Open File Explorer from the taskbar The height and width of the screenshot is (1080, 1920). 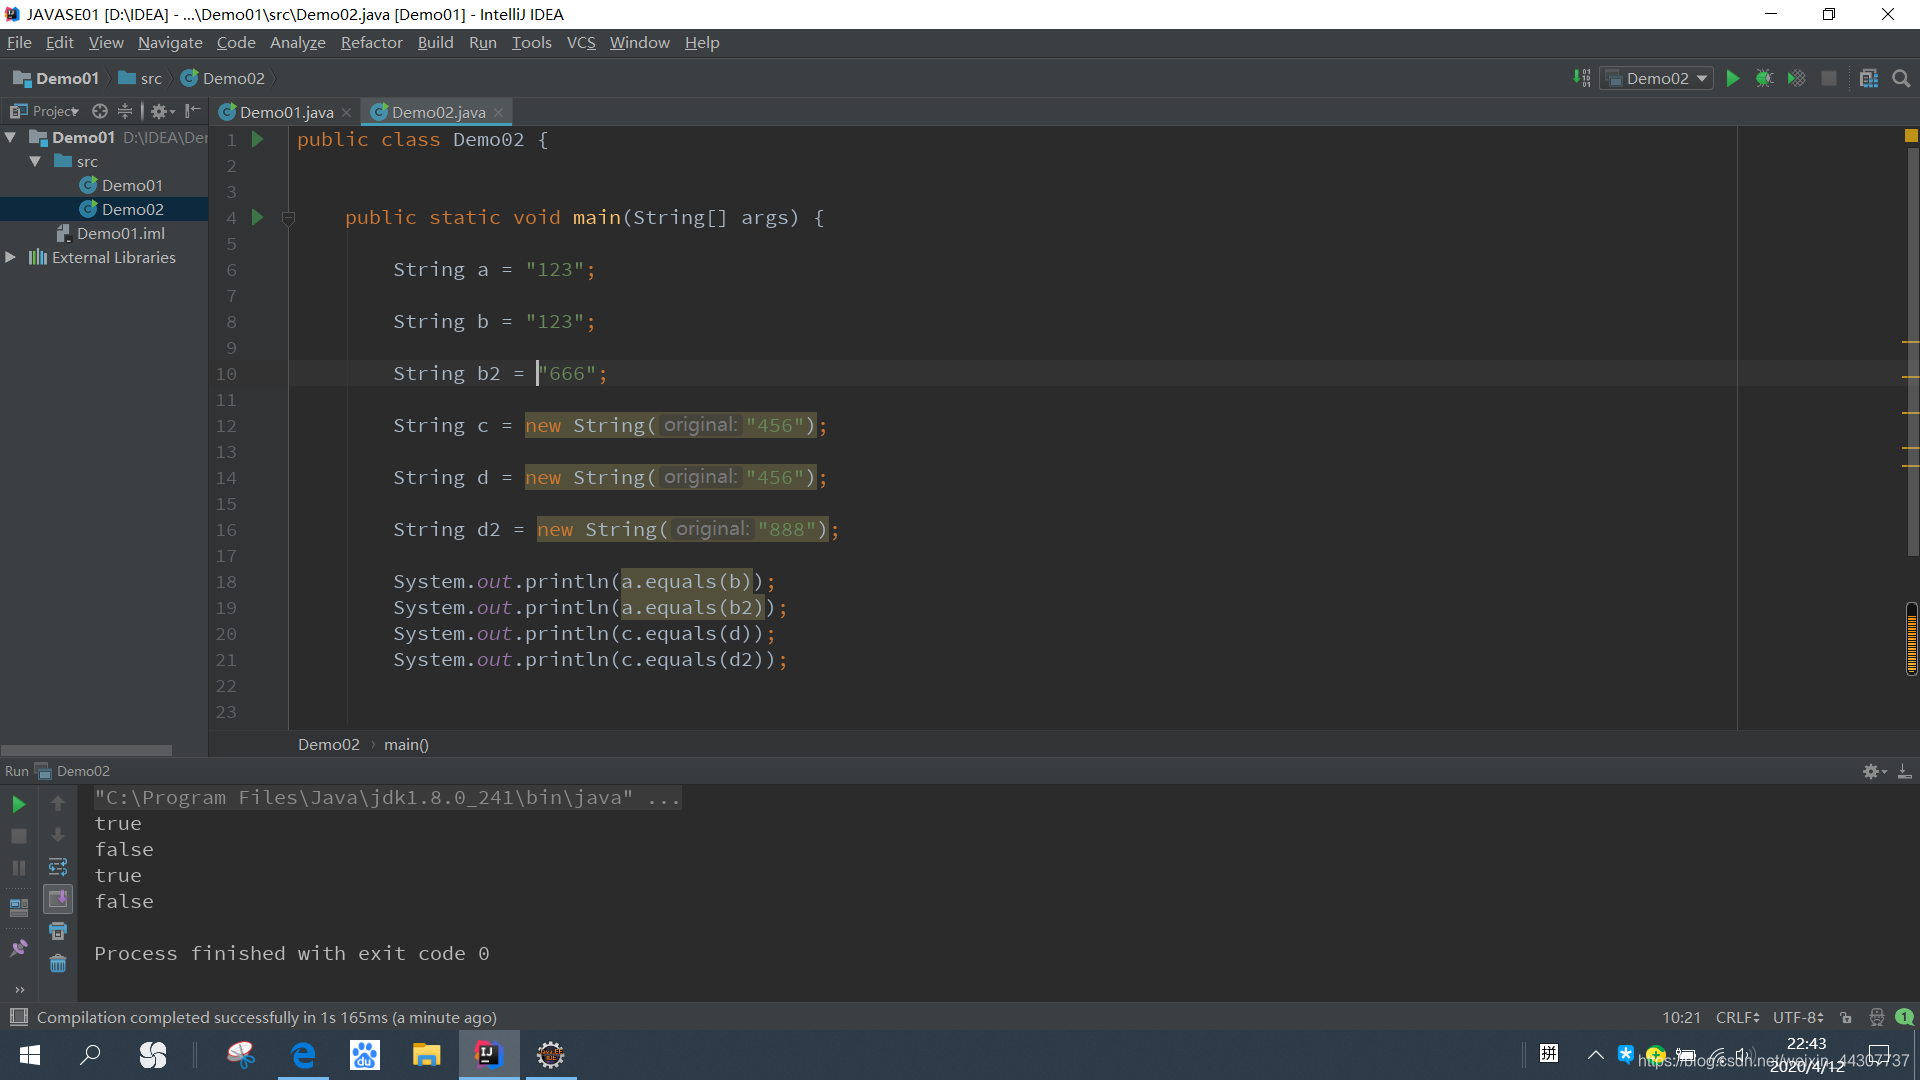427,1055
